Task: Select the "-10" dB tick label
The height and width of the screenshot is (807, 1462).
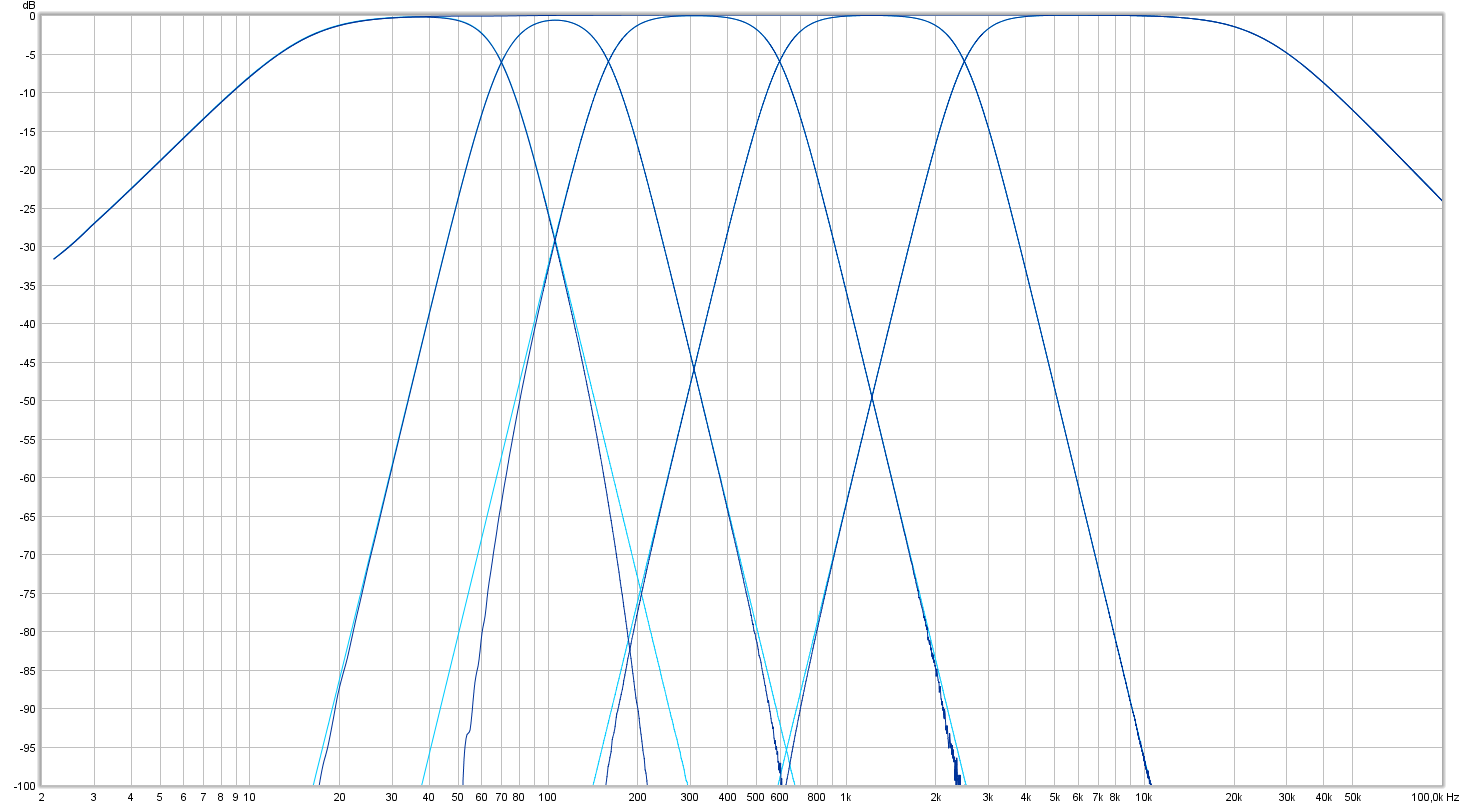Action: (28, 93)
